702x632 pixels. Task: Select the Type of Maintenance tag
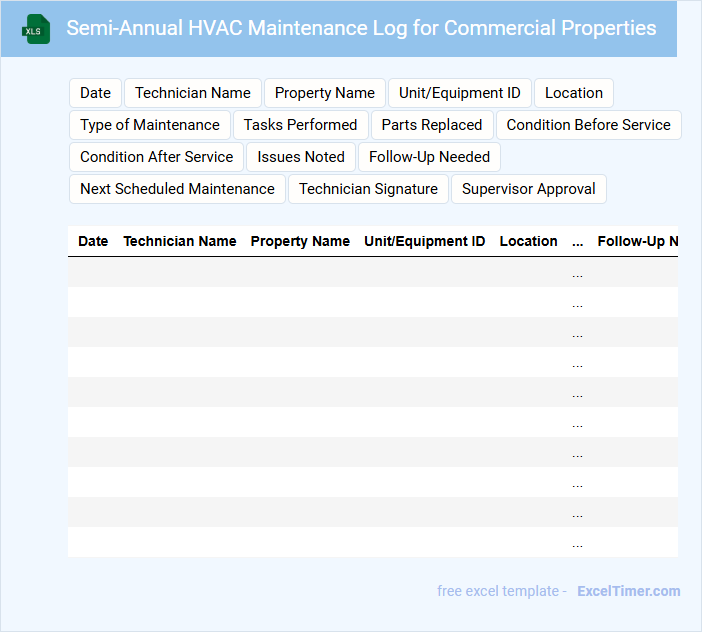click(x=150, y=125)
